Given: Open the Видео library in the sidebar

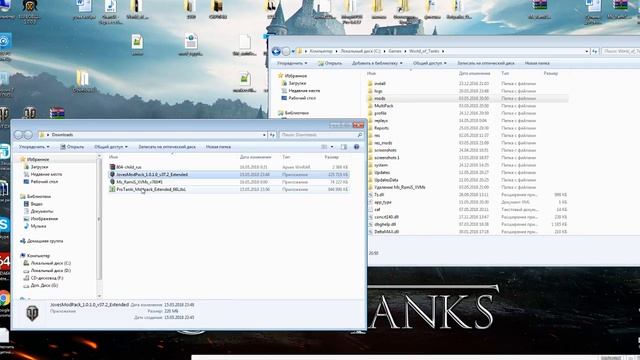Looking at the screenshot, I should (36, 204).
